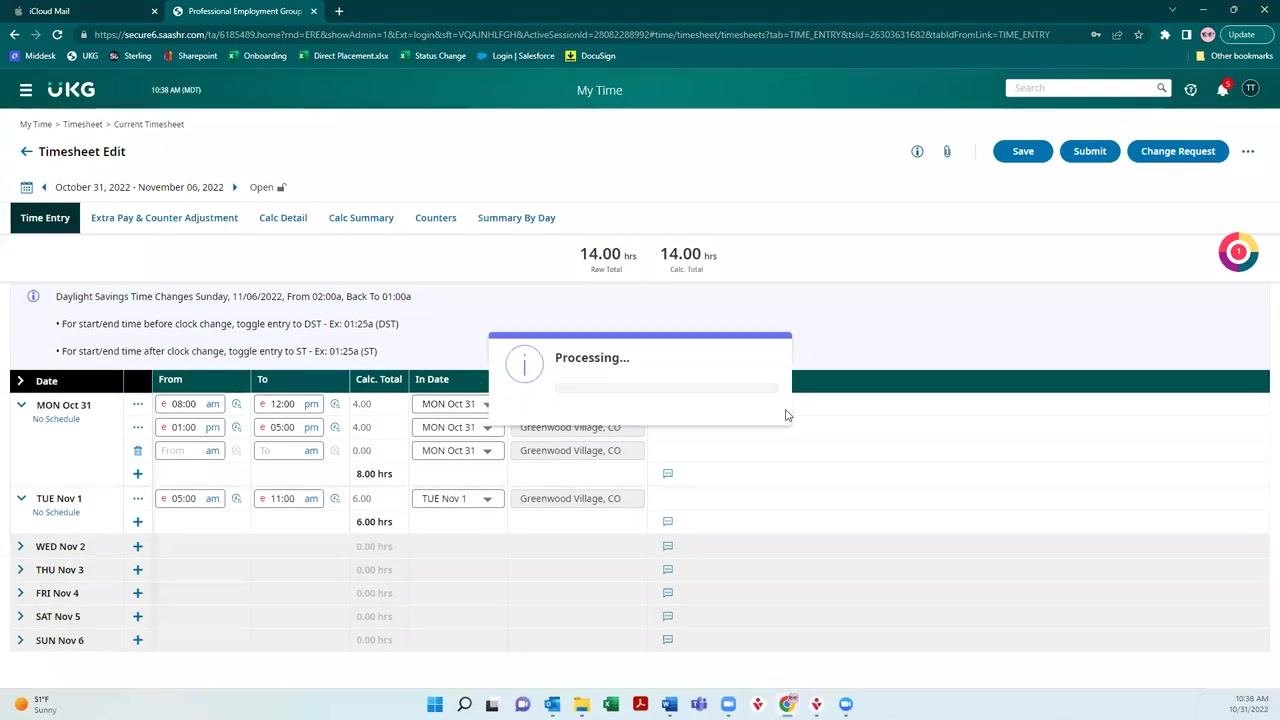Screen dimensions: 1280x720
Task: Click the colorful circular assistant badge
Action: (x=1238, y=252)
